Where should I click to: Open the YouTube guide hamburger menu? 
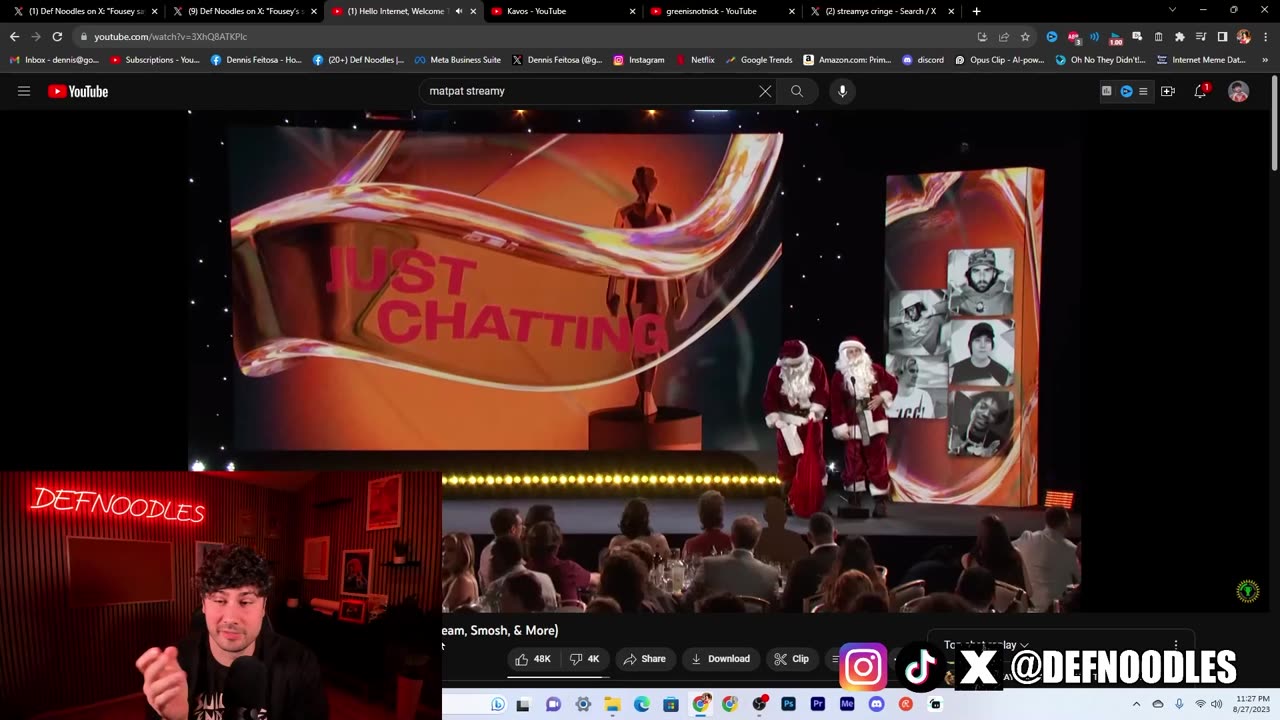click(24, 91)
